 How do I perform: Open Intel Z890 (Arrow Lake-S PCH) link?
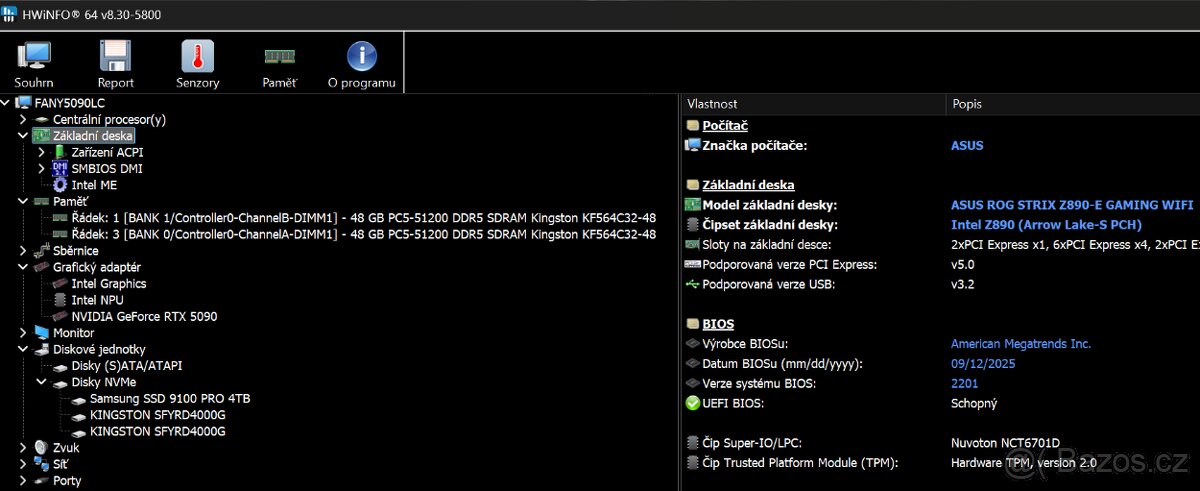(x=1046, y=225)
